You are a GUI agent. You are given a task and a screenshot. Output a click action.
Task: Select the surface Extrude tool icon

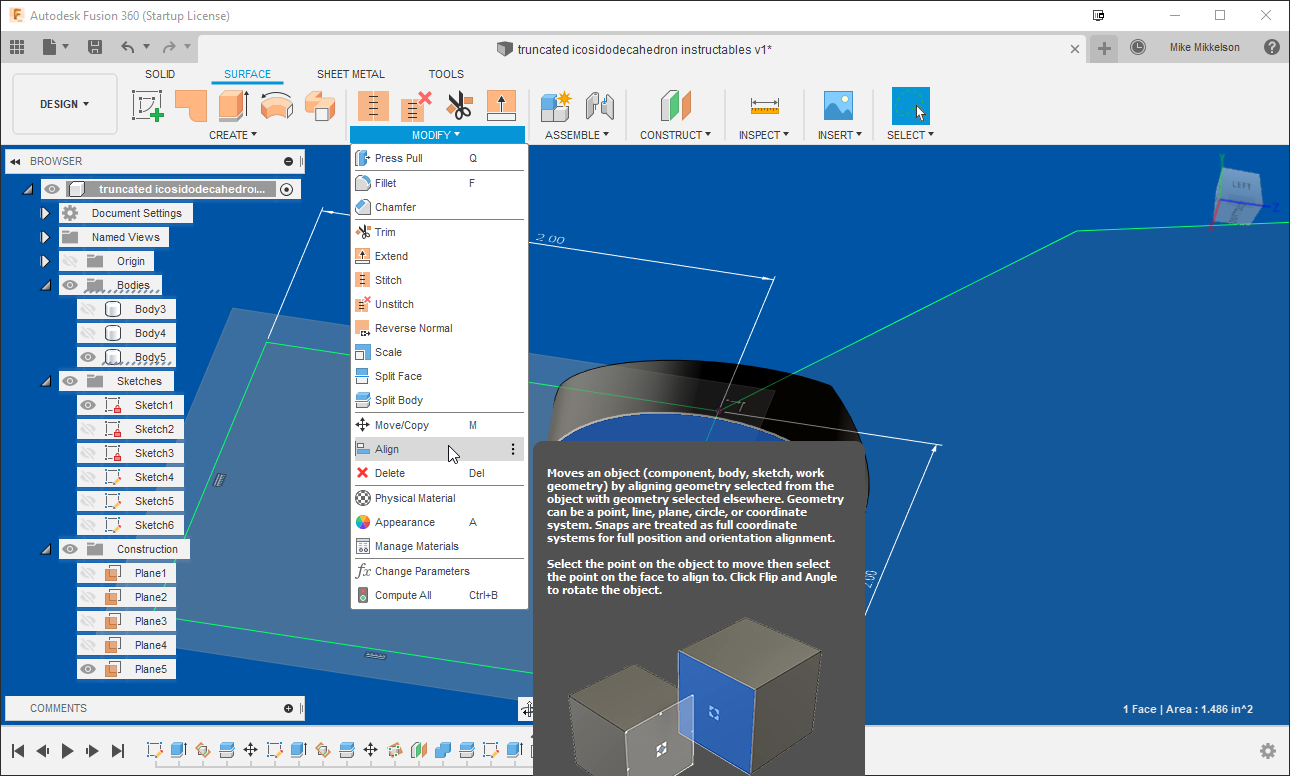tap(233, 105)
